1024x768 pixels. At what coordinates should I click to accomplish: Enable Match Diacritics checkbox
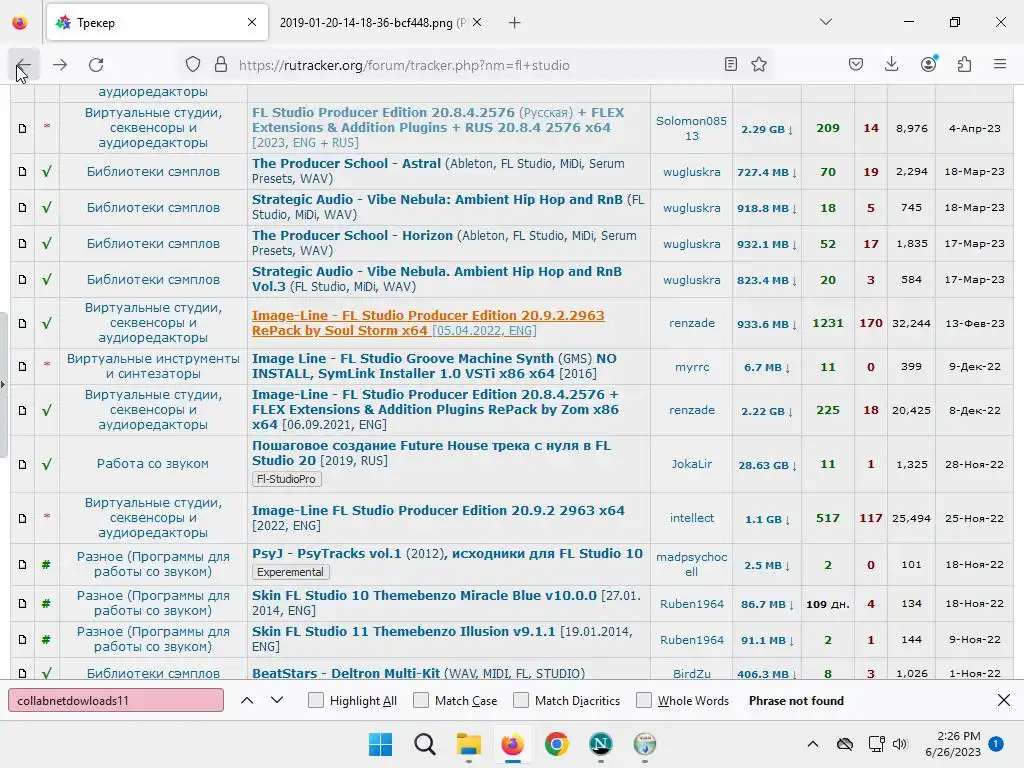coord(521,701)
